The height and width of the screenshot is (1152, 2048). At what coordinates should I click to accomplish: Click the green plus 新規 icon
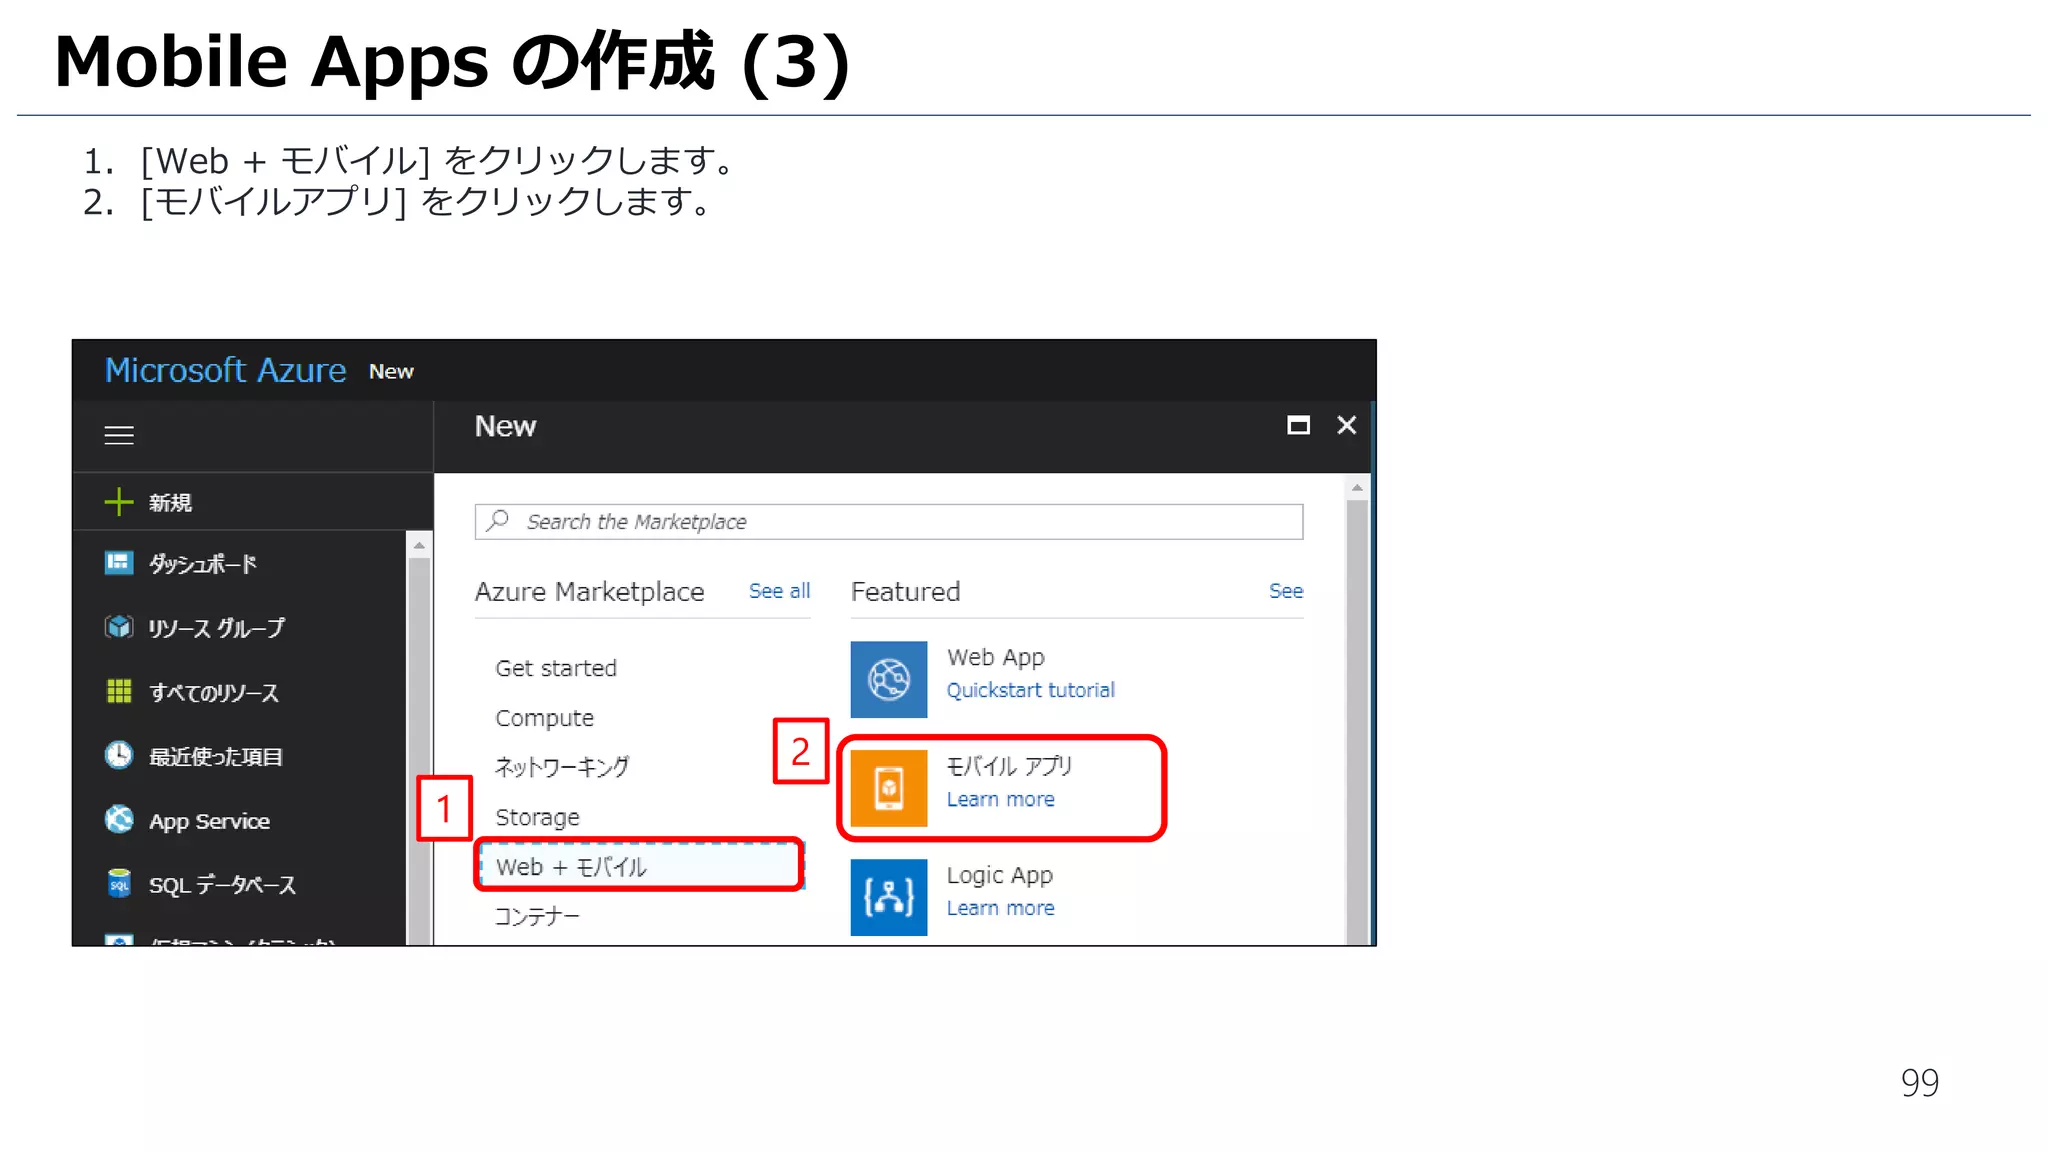tap(119, 502)
